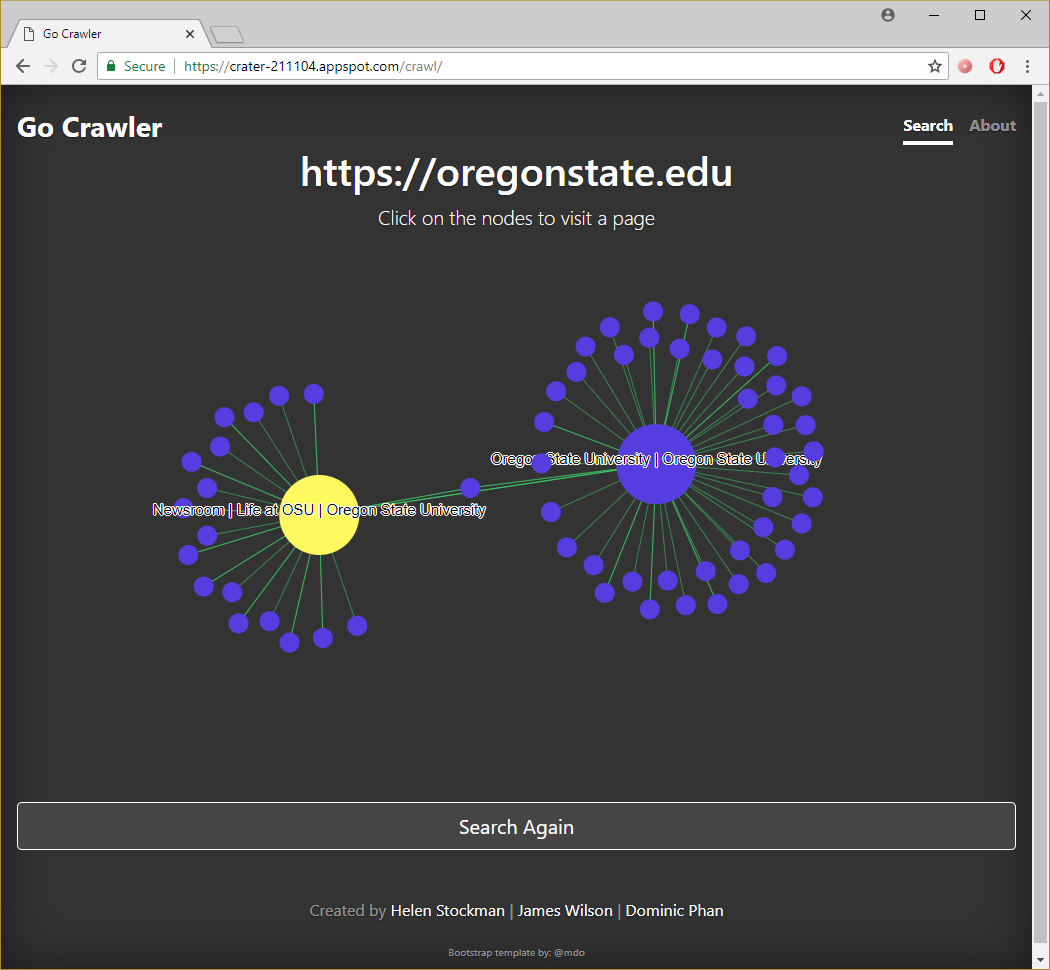Open the About nav link
The height and width of the screenshot is (970, 1050).
pyautogui.click(x=992, y=126)
